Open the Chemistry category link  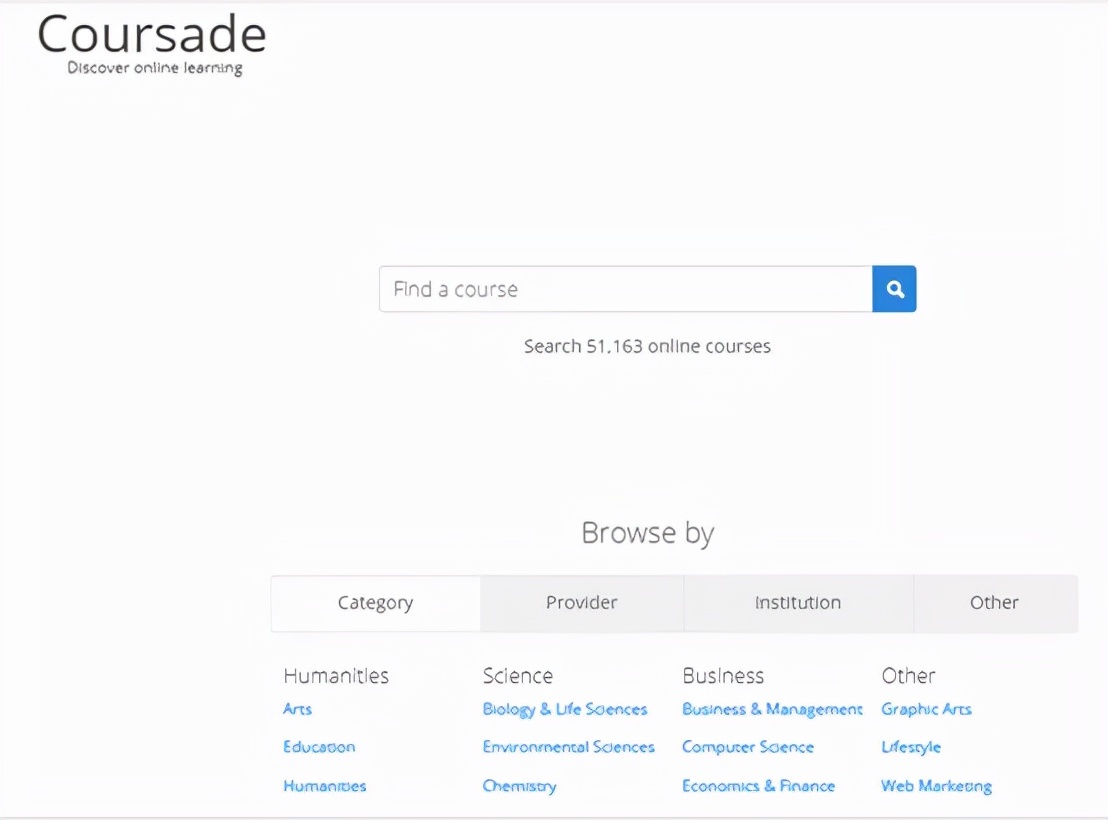[519, 786]
